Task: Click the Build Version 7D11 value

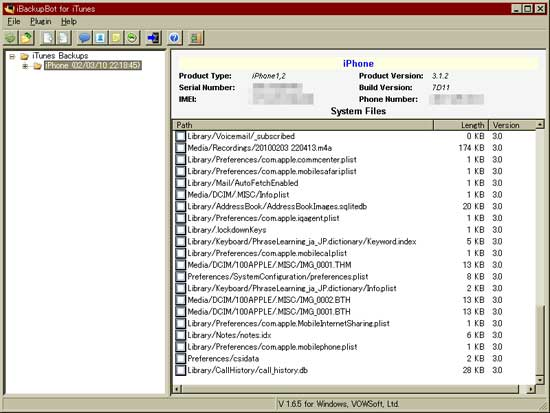Action: pos(441,87)
